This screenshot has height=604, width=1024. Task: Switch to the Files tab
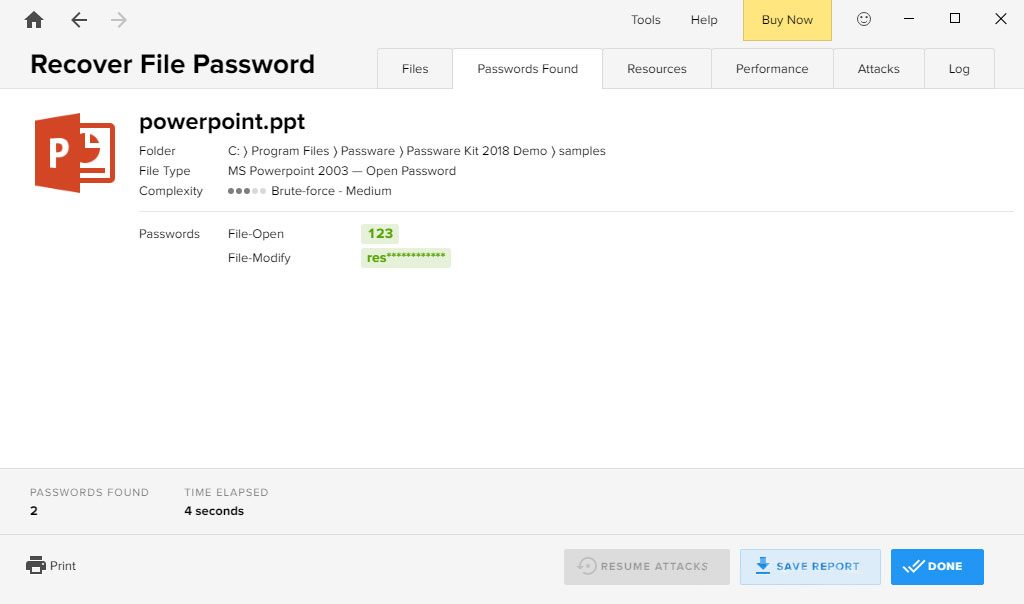[x=415, y=69]
